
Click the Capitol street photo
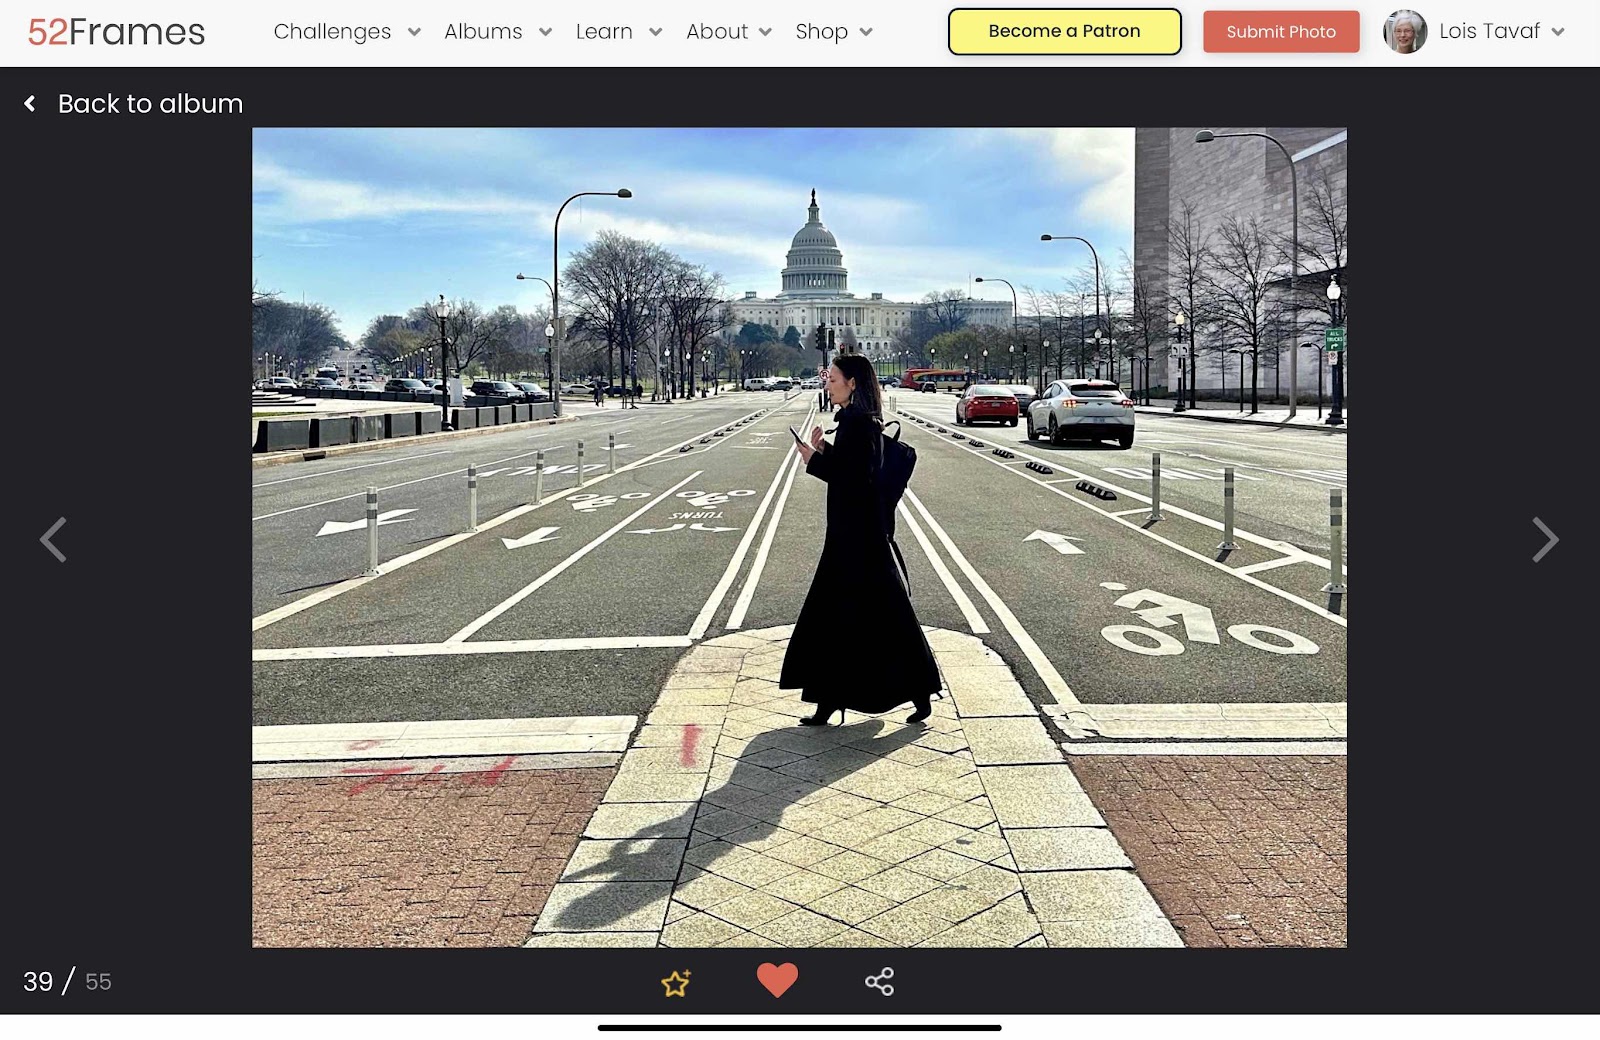pyautogui.click(x=799, y=537)
